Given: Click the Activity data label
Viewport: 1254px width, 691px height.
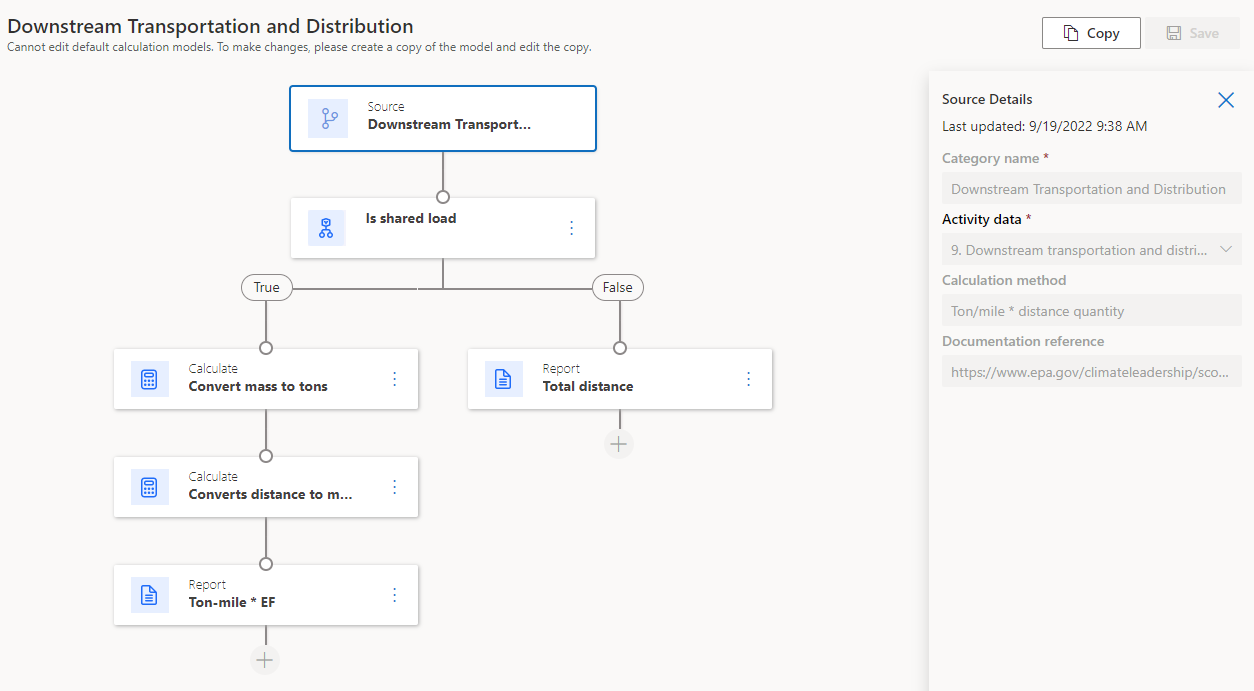Looking at the screenshot, I should tap(982, 219).
